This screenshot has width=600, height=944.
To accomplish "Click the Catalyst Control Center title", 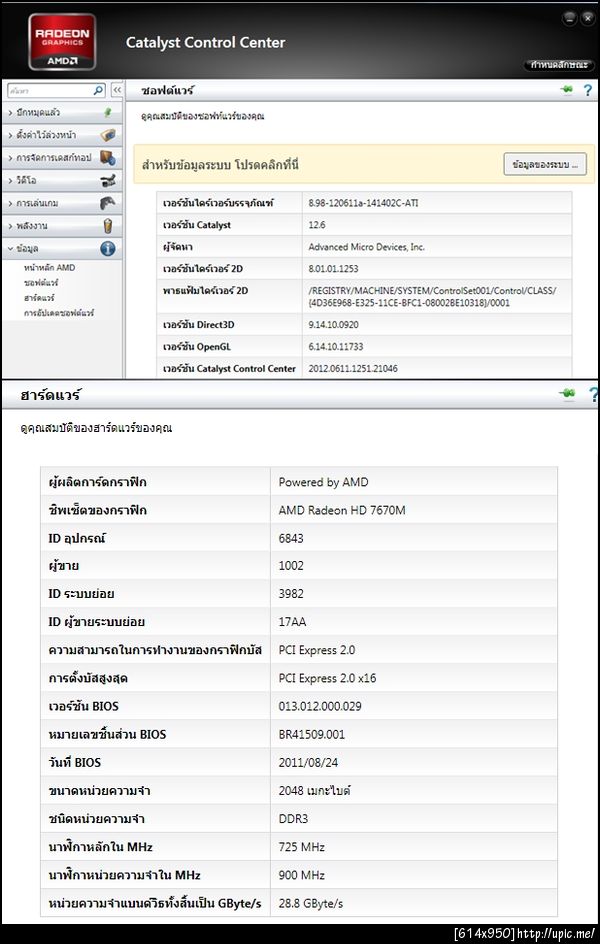I will (205, 42).
